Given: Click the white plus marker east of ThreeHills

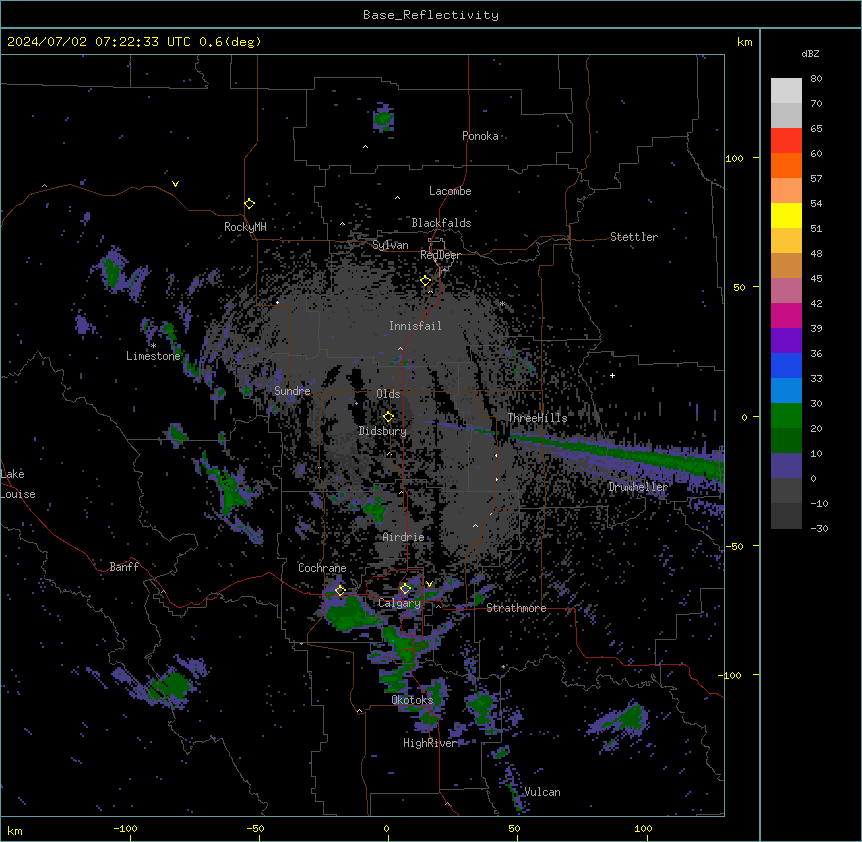Looking at the screenshot, I should click(x=612, y=375).
